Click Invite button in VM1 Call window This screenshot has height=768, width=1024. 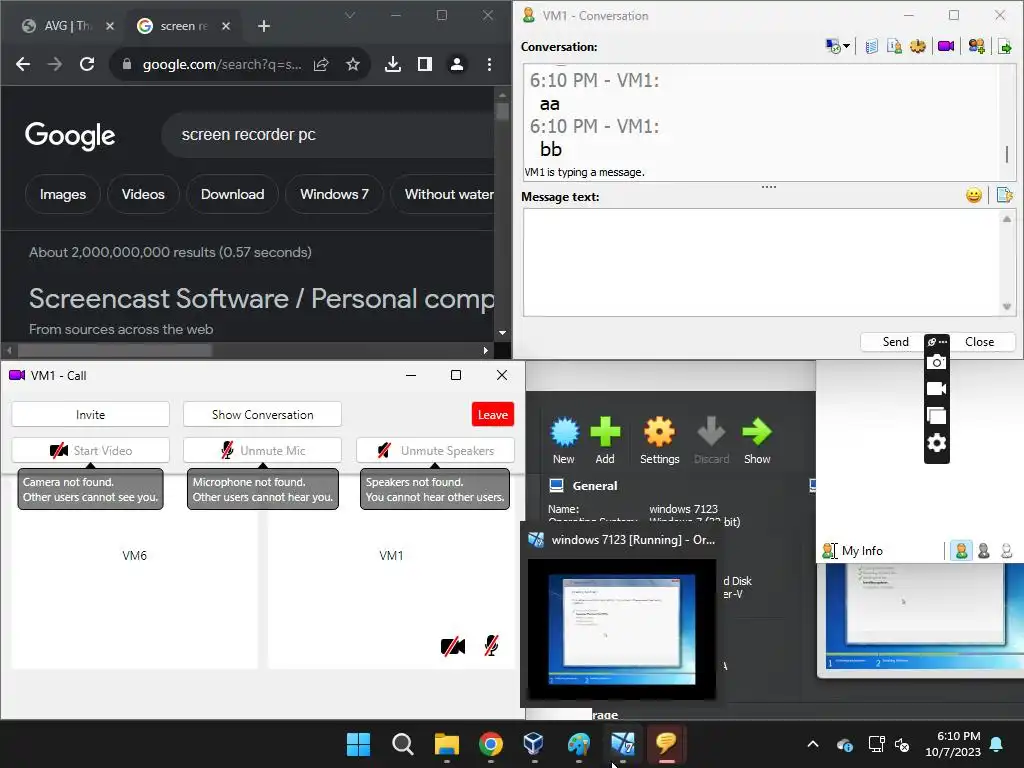click(x=90, y=415)
